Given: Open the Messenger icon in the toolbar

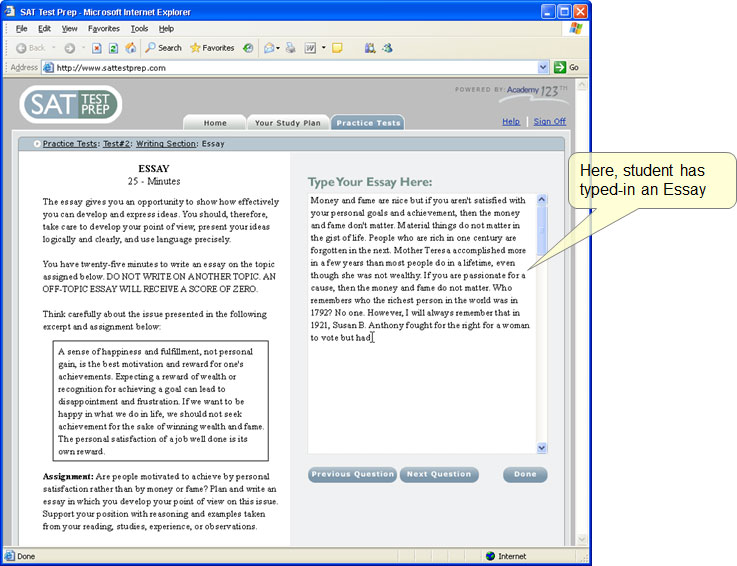Looking at the screenshot, I should click(387, 48).
